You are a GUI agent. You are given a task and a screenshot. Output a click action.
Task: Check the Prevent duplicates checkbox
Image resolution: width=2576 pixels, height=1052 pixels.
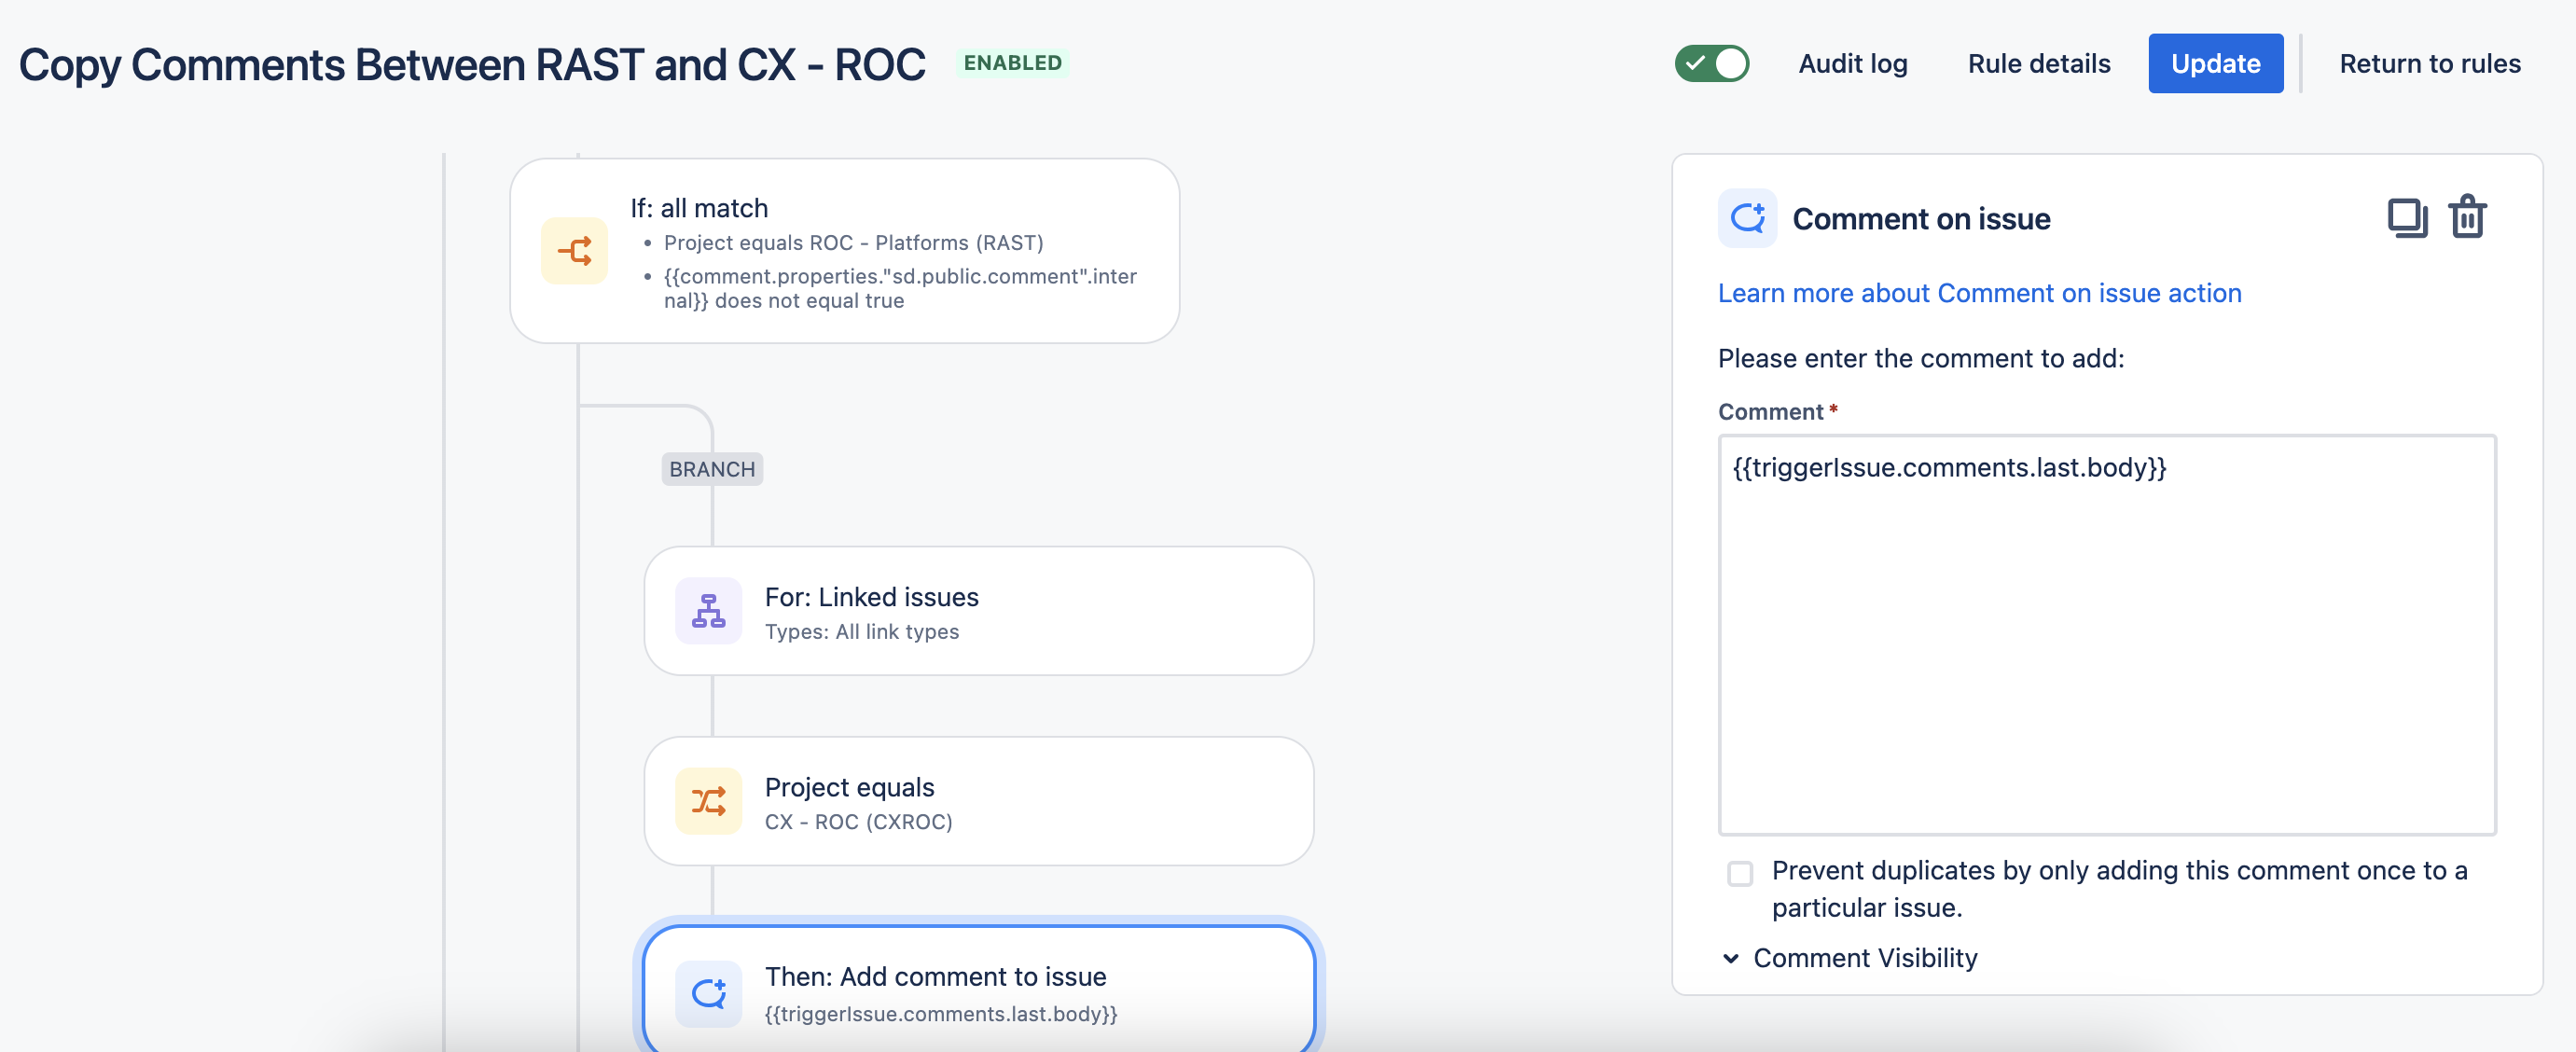click(1740, 873)
